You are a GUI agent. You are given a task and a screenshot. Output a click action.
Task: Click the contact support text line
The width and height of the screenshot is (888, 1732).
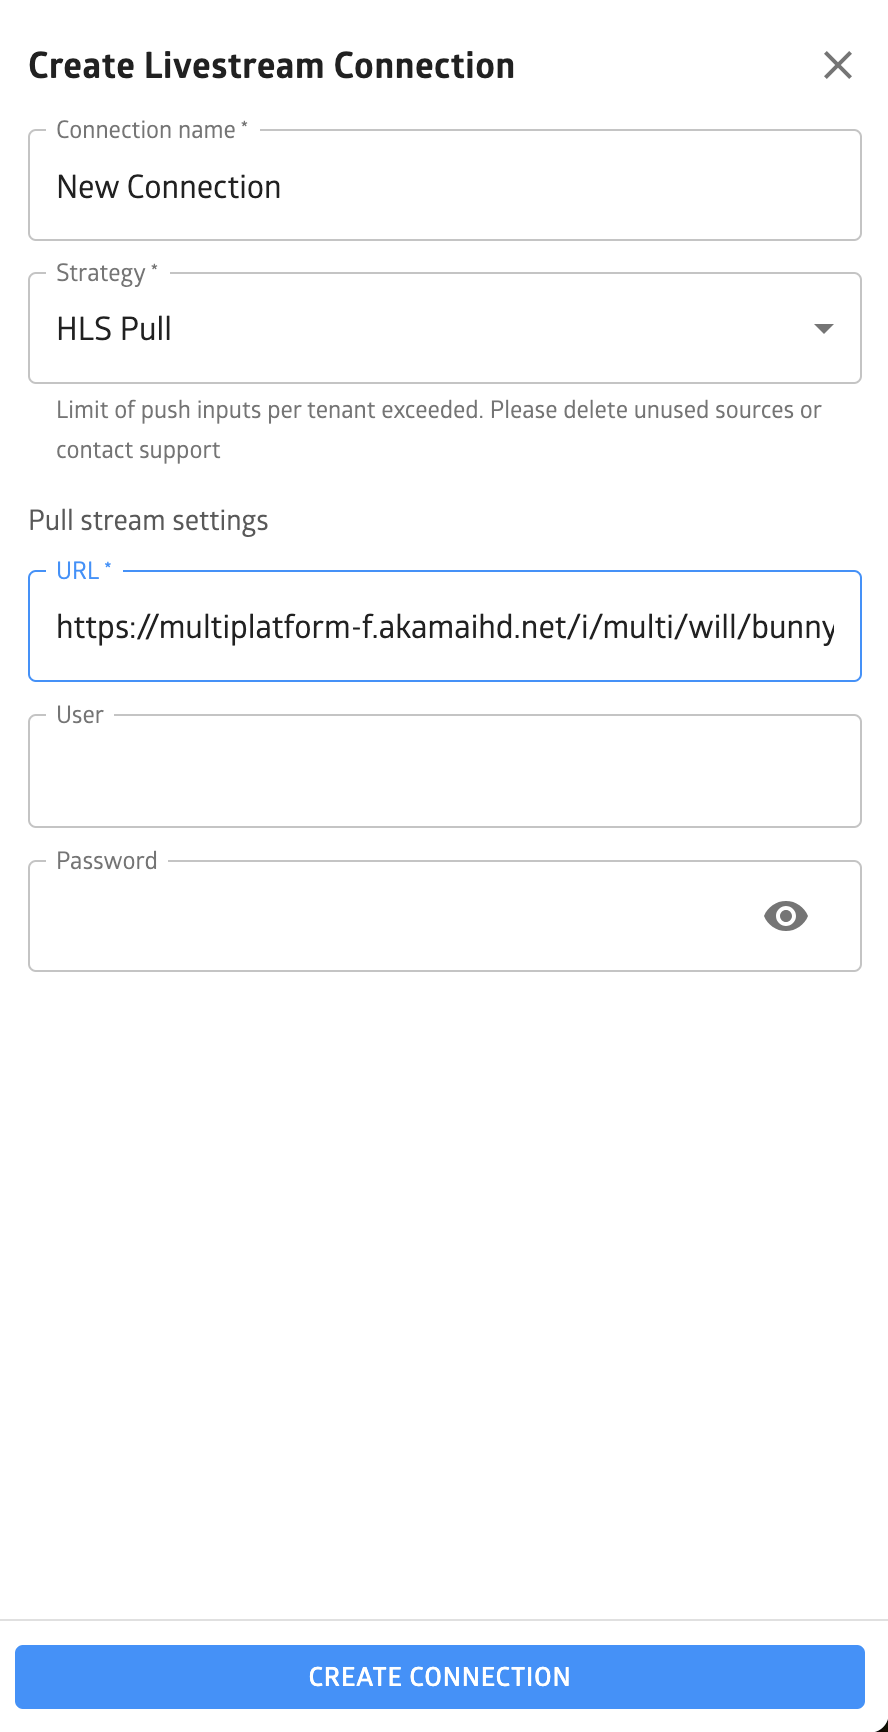click(138, 450)
